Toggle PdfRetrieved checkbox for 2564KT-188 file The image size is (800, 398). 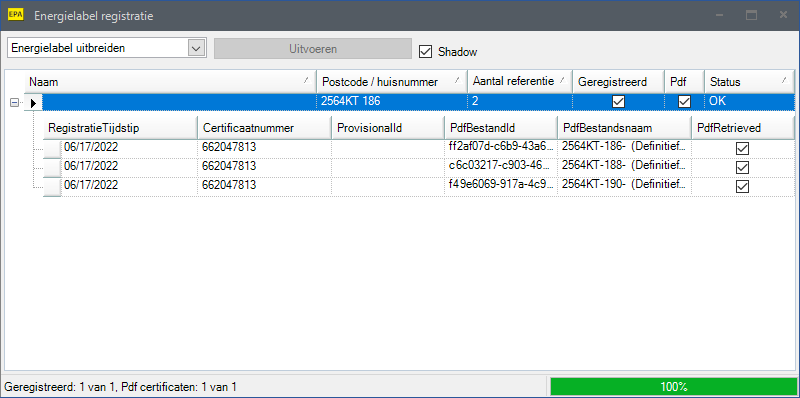(x=742, y=168)
